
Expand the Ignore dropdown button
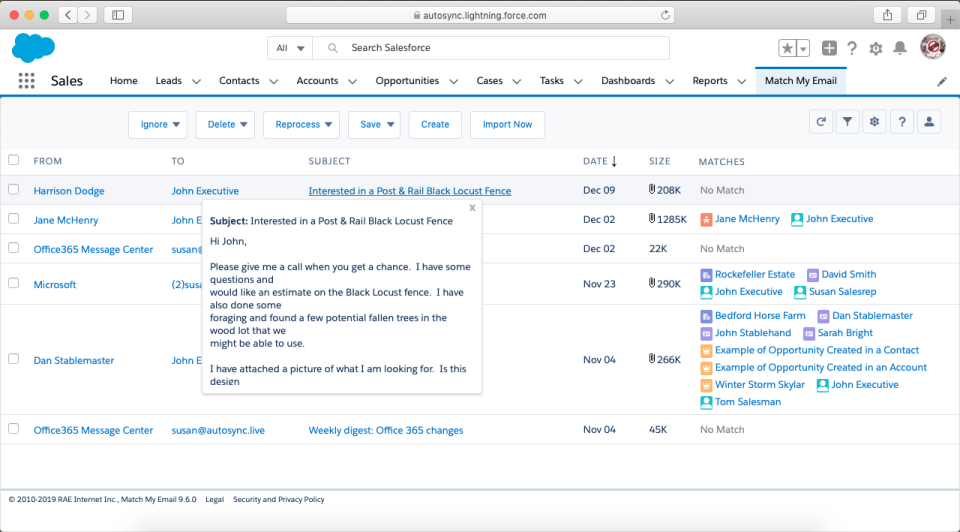point(158,125)
